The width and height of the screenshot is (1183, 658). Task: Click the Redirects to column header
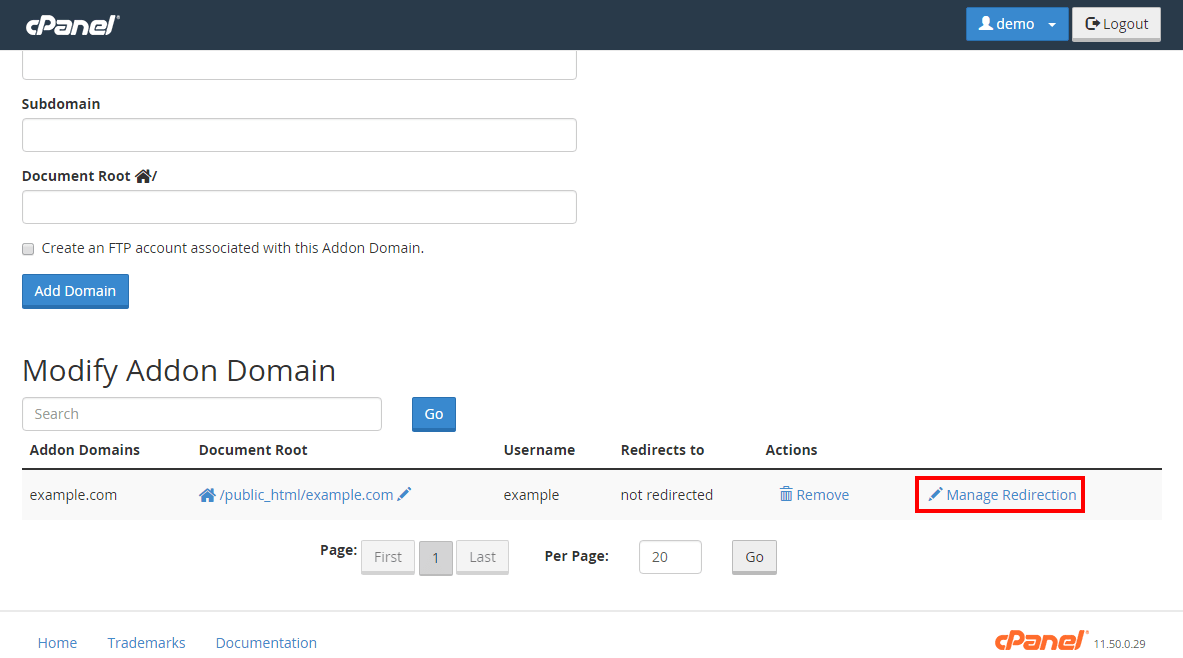coord(662,450)
